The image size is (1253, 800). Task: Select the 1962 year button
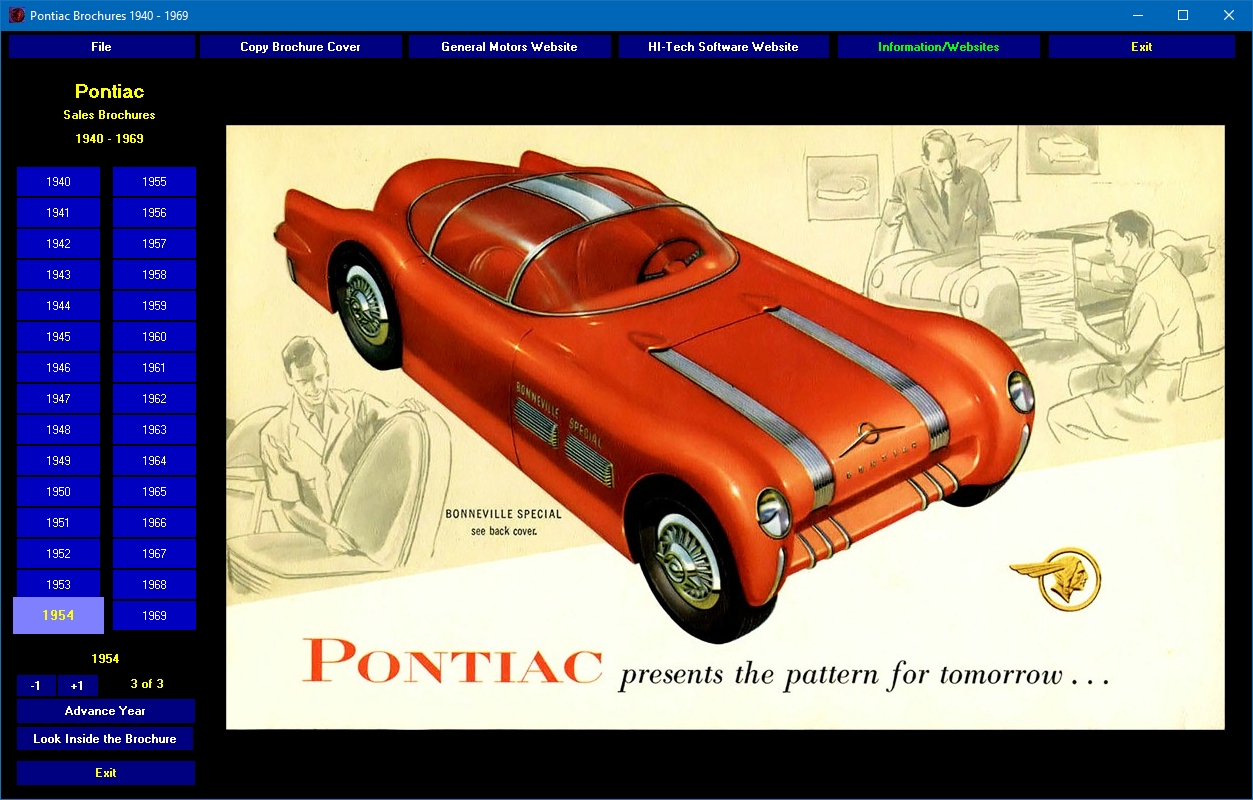154,399
